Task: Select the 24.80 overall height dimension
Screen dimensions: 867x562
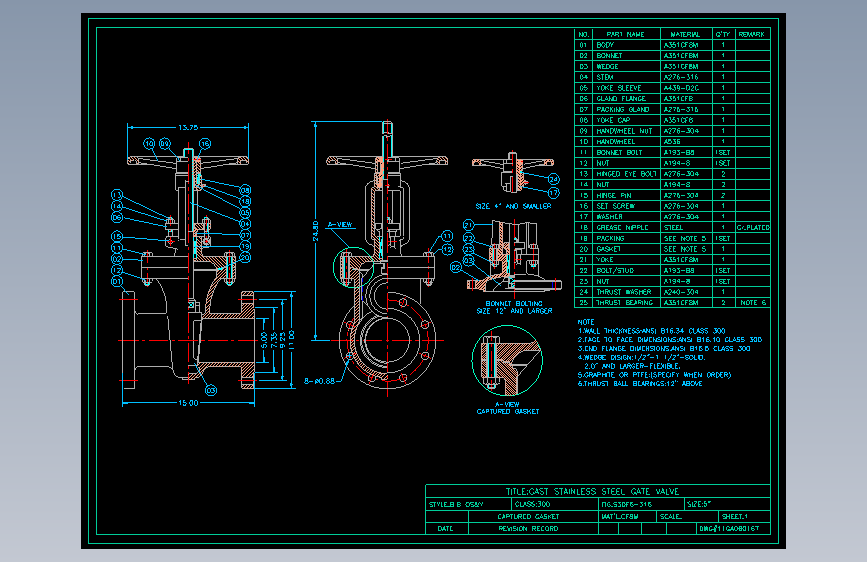Action: pos(315,231)
